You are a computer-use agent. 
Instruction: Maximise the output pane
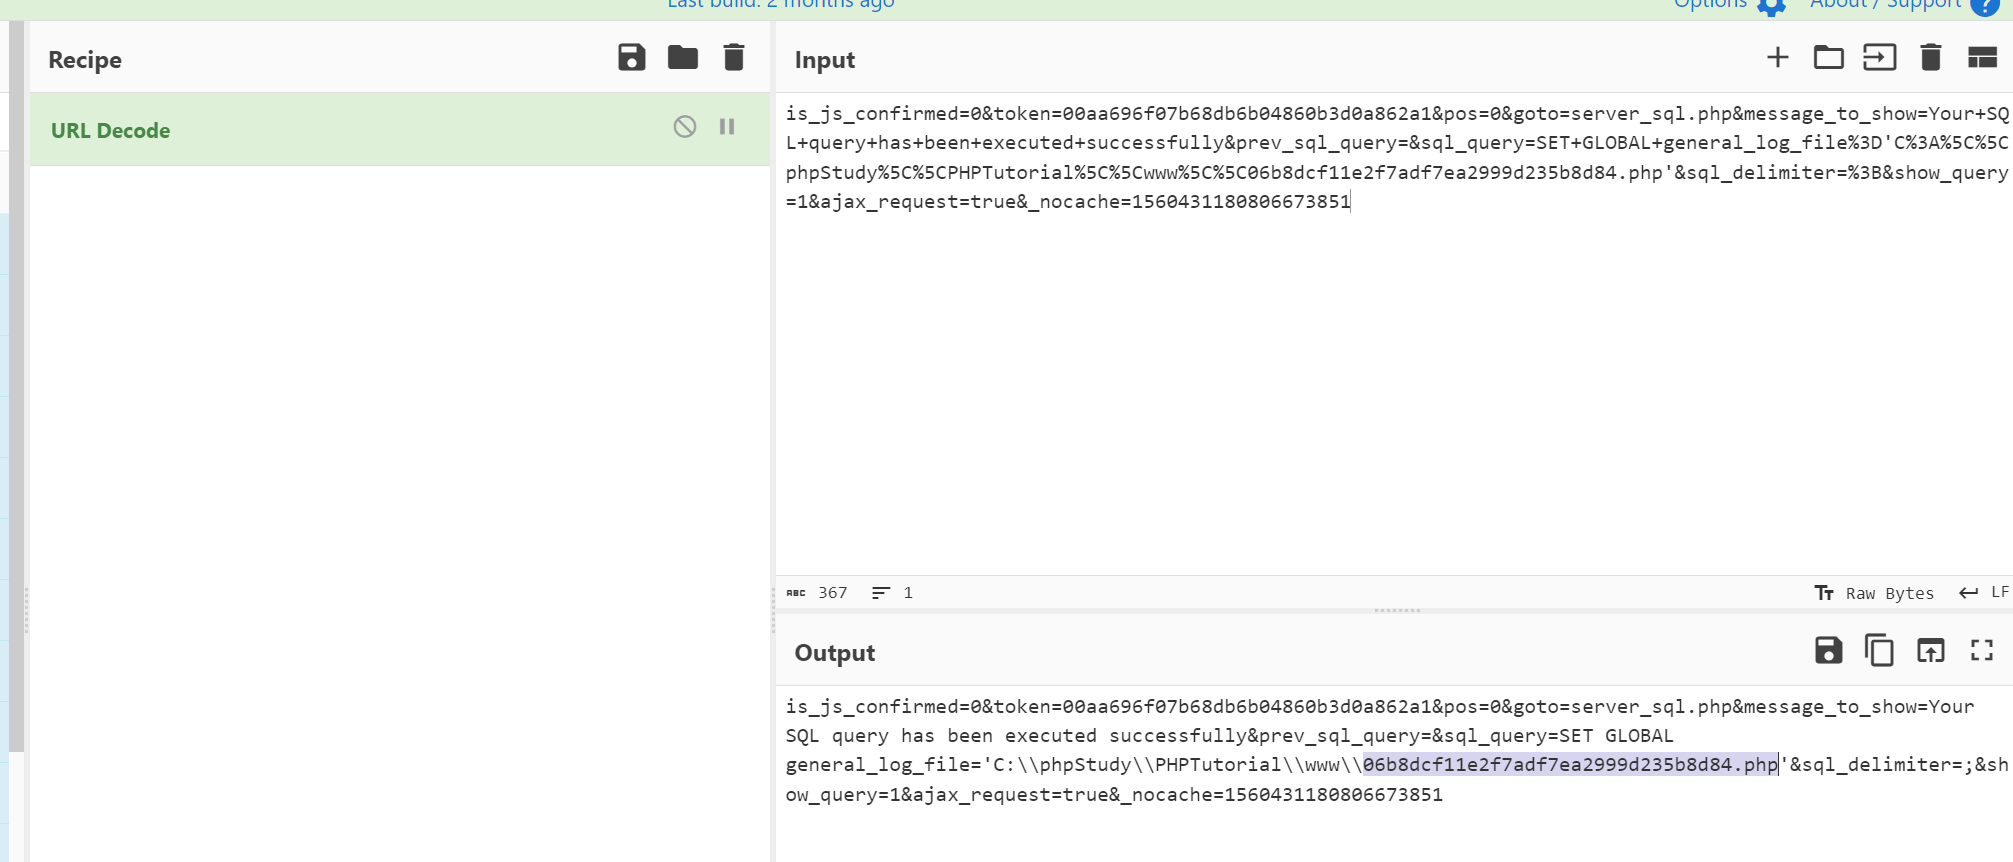[1982, 650]
